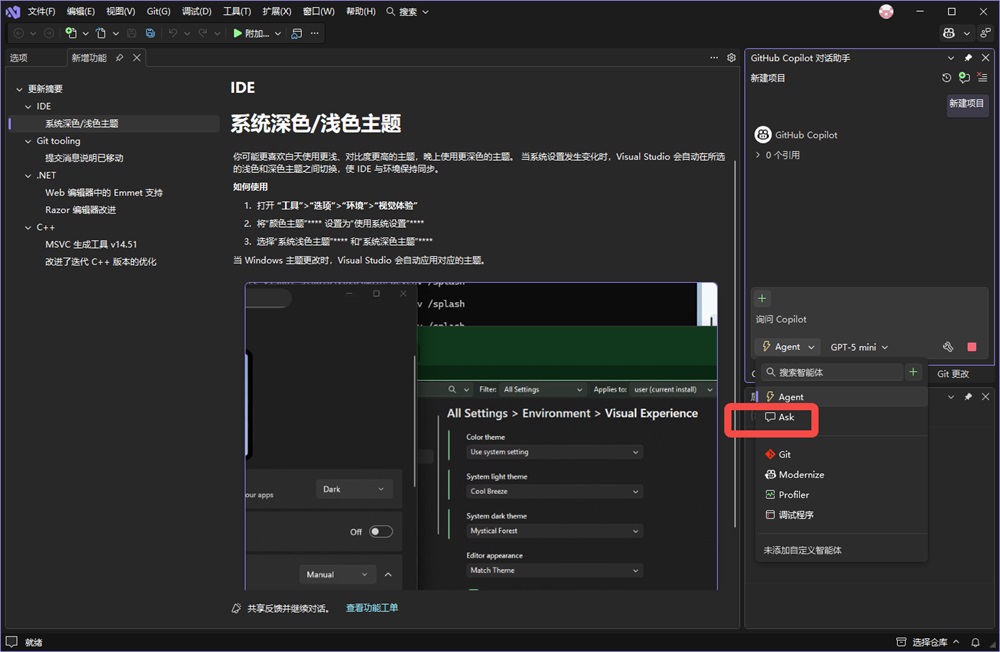1000x652 pixels.
Task: Select Ask in the agent list
Action: tap(842, 417)
